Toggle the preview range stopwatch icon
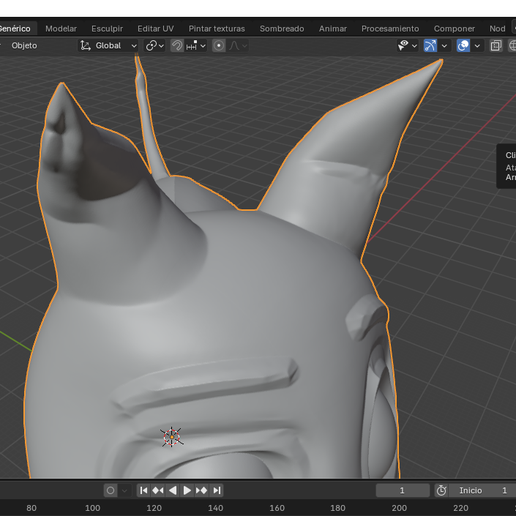516x516 pixels. pyautogui.click(x=441, y=490)
